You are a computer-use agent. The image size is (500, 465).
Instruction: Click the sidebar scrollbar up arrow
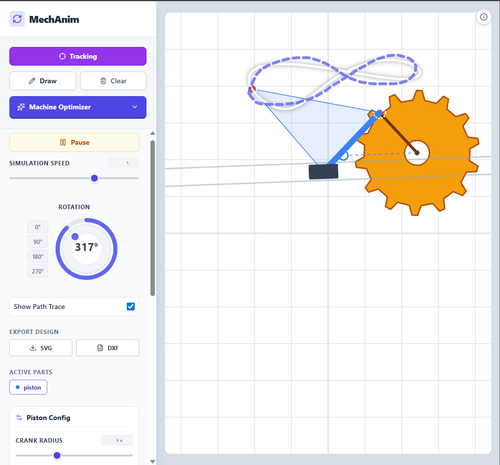coord(153,133)
